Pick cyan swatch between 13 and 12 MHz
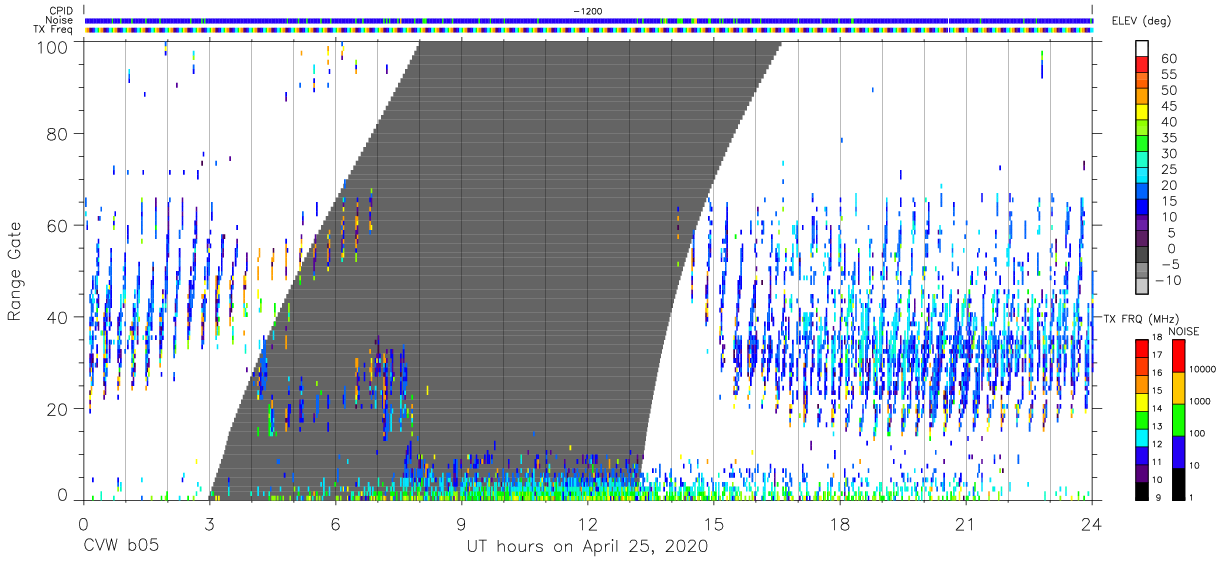 [x=1141, y=437]
